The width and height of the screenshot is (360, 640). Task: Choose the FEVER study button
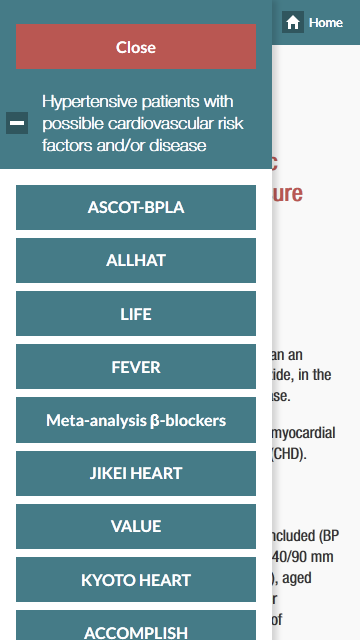pyautogui.click(x=136, y=367)
